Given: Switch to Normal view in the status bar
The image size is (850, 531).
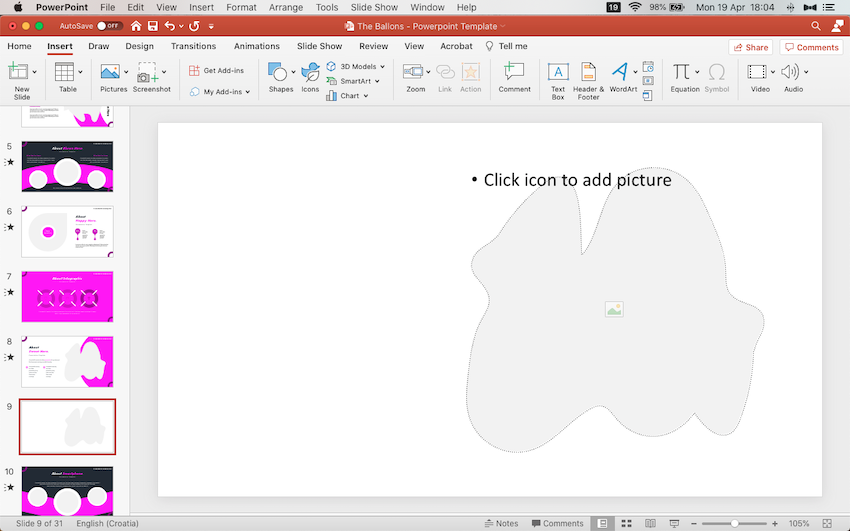Looking at the screenshot, I should (x=603, y=523).
